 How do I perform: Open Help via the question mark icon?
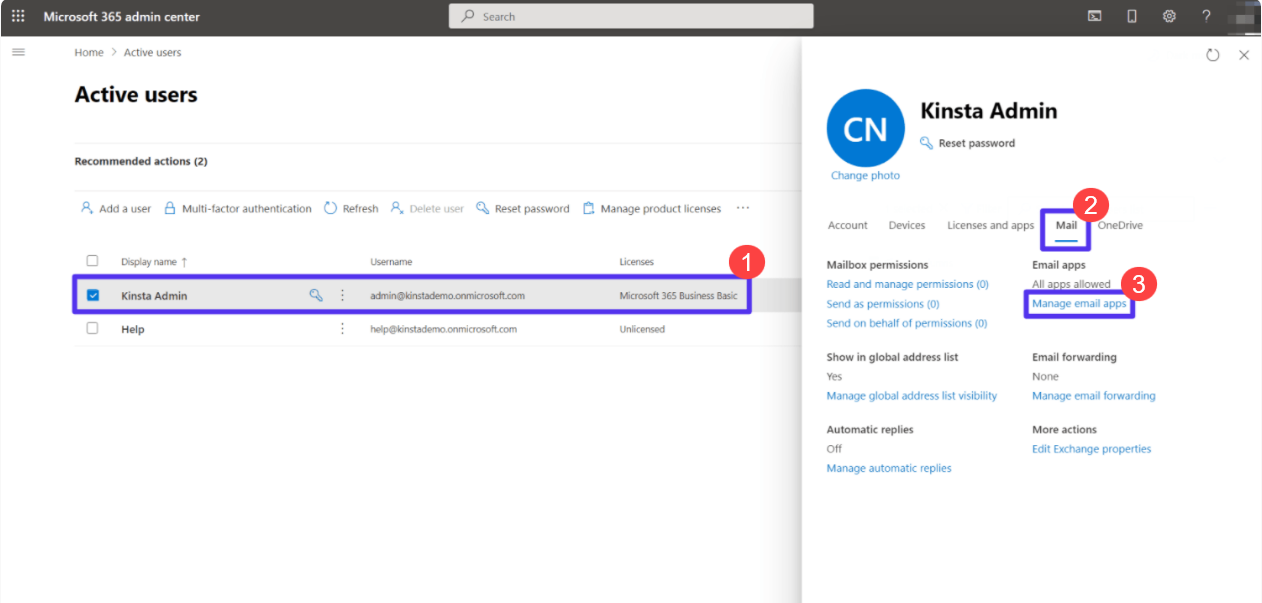pos(1206,16)
